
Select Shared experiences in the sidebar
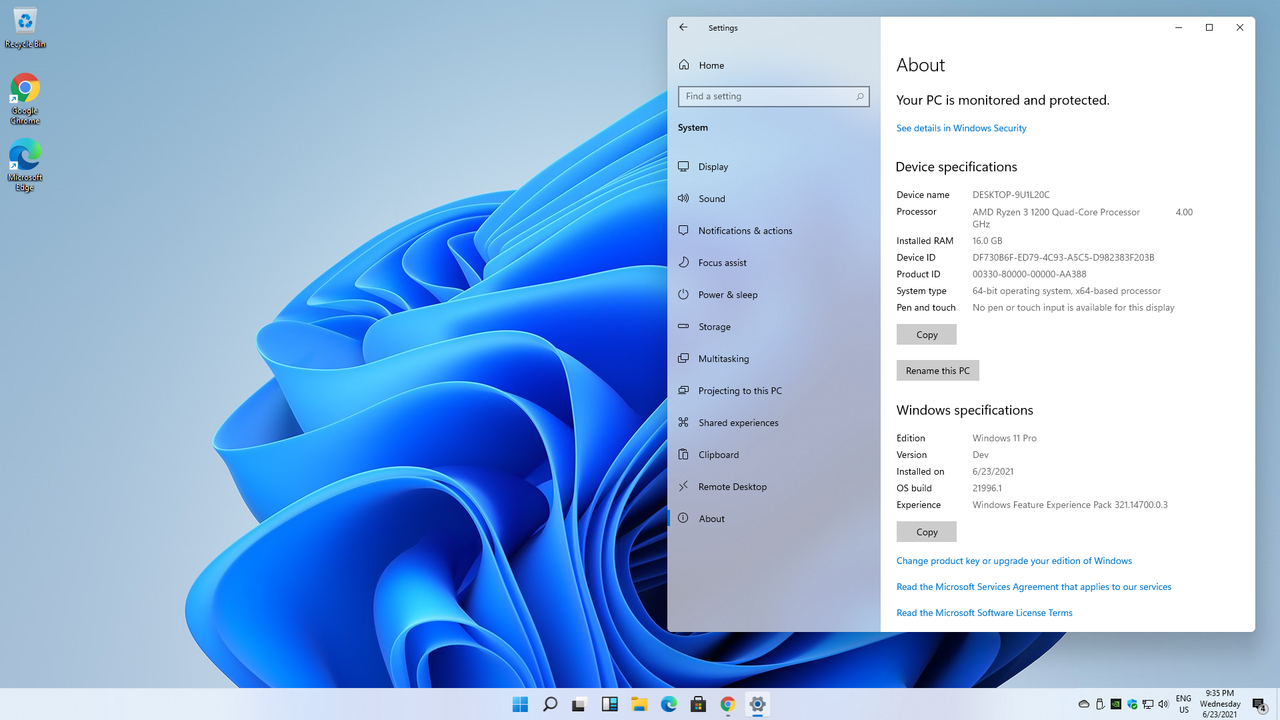click(774, 423)
